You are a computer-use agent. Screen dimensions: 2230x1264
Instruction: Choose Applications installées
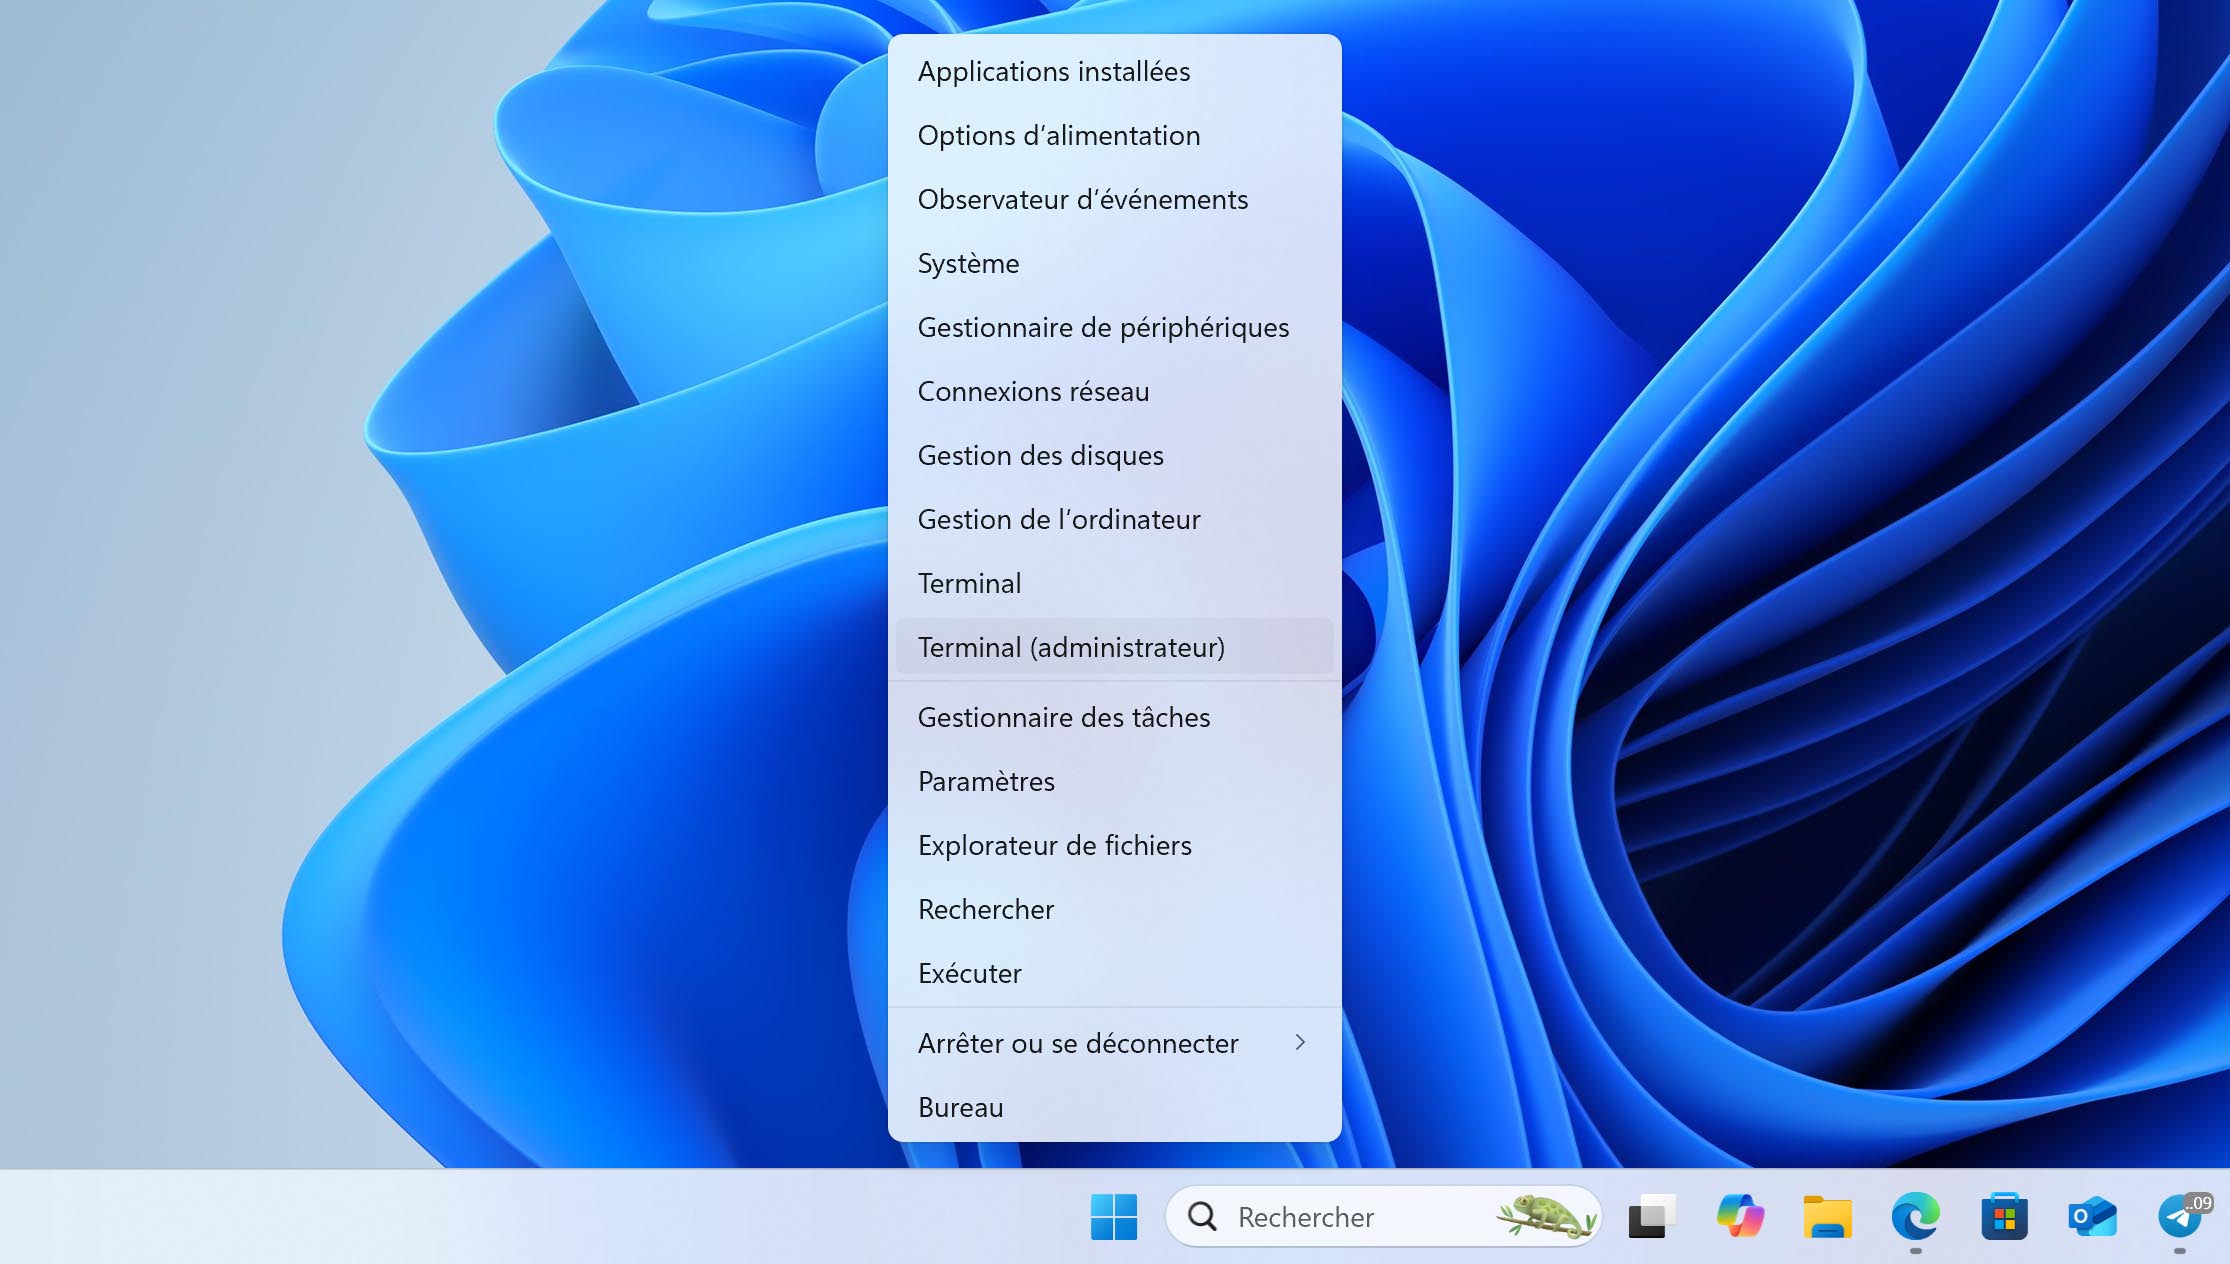(1054, 72)
